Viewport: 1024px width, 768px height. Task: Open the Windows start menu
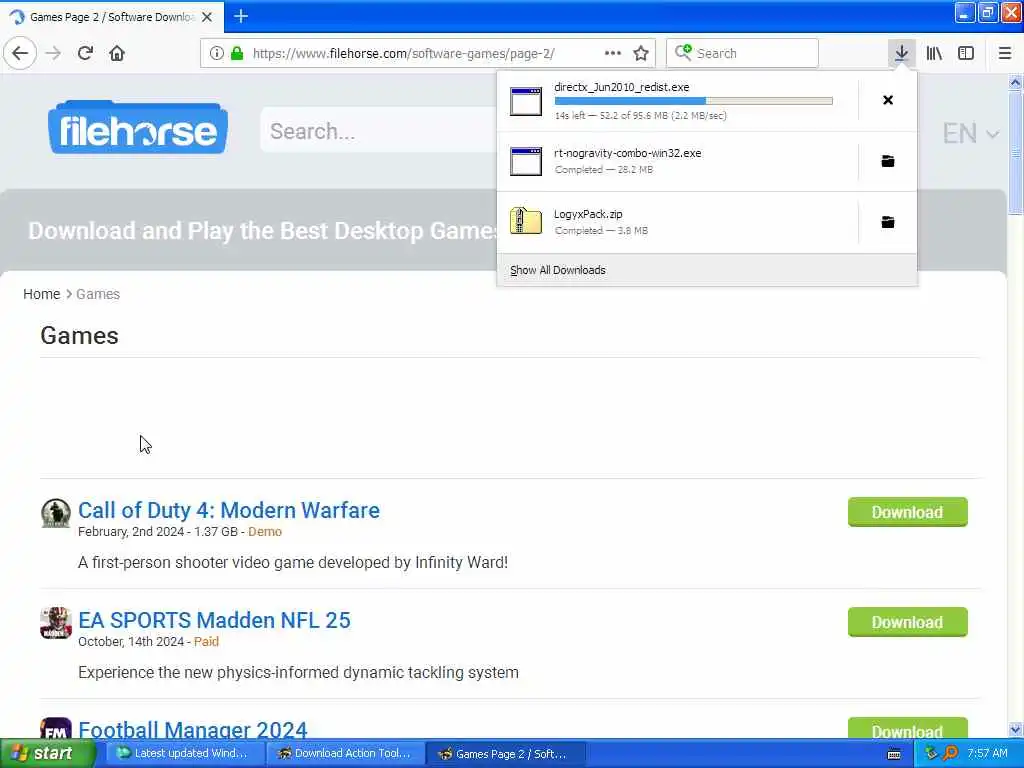48,753
